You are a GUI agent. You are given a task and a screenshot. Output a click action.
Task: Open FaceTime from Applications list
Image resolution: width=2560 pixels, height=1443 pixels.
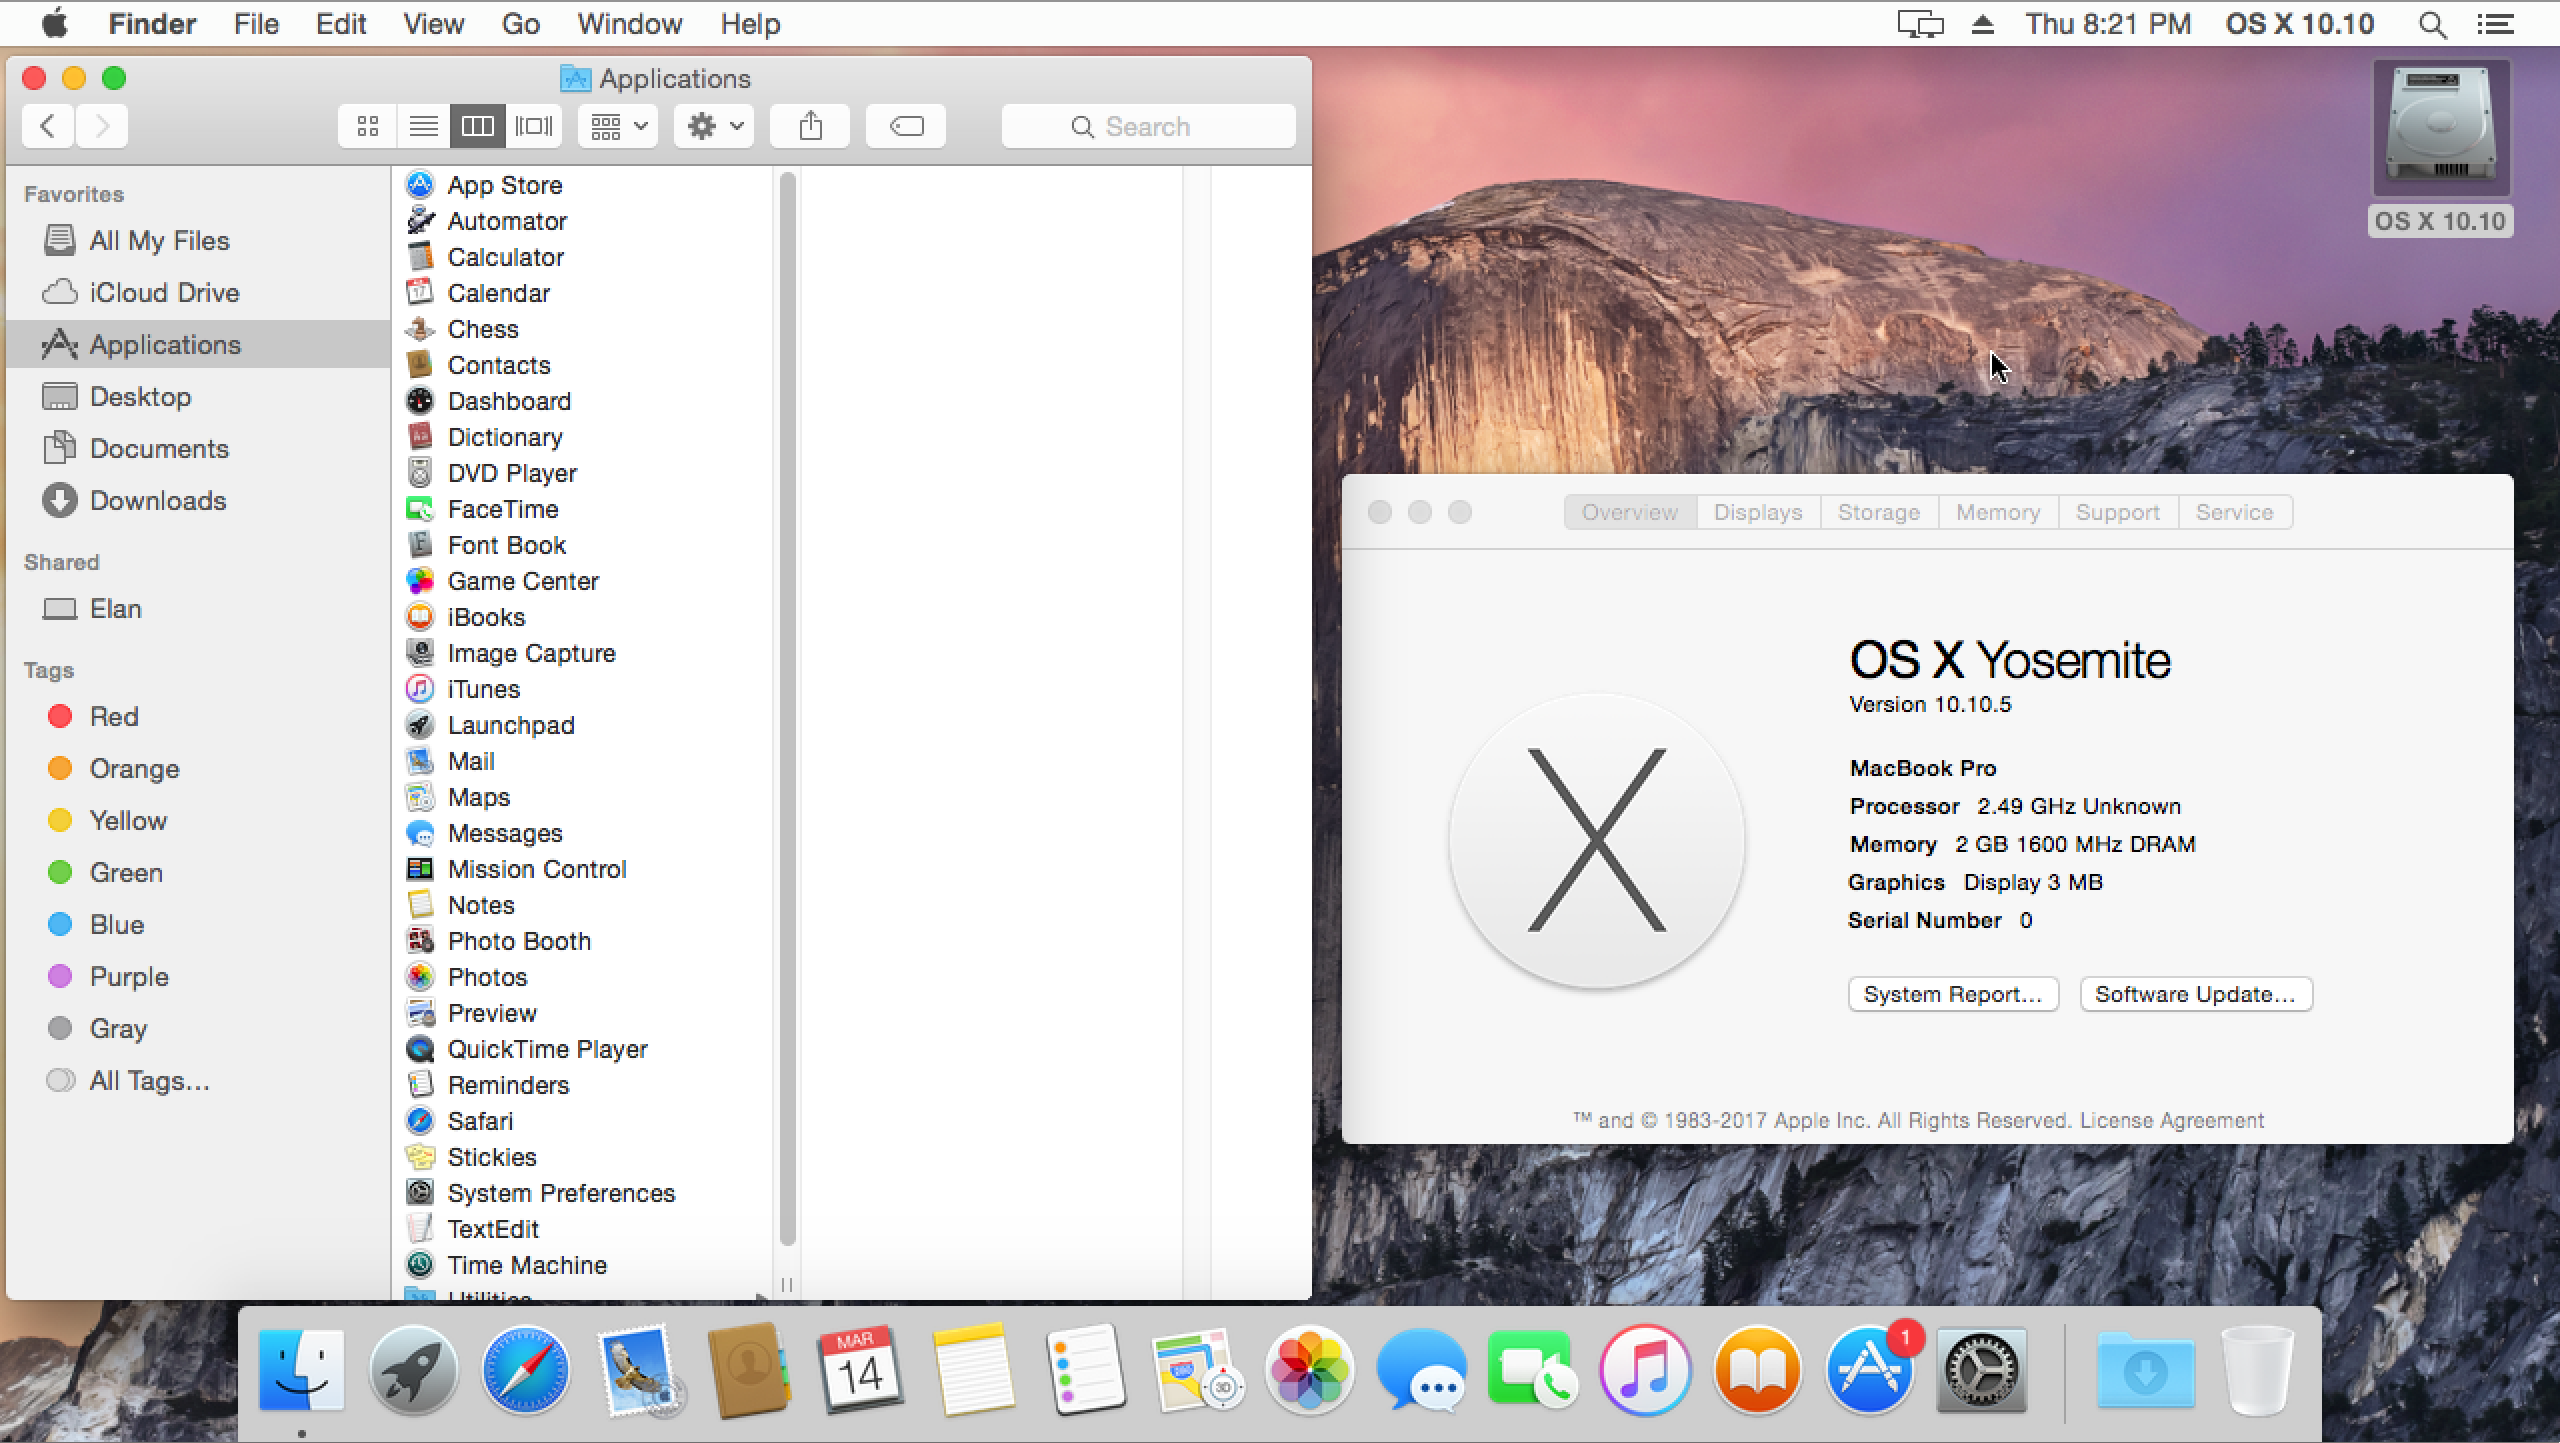[501, 508]
